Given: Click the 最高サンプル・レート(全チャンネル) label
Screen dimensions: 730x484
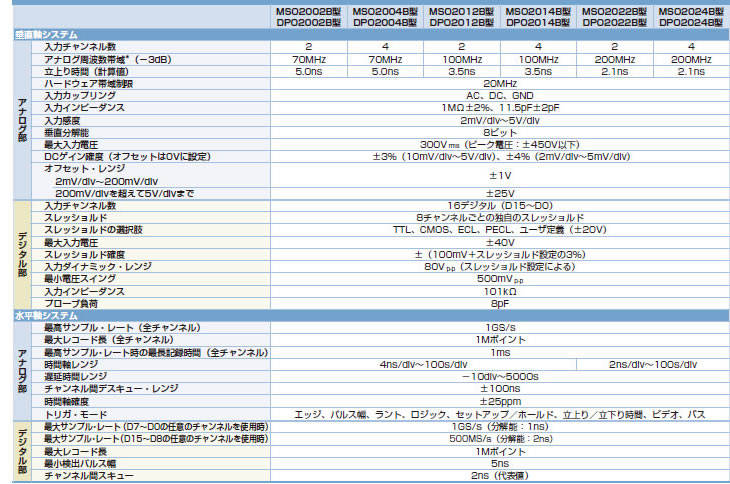Looking at the screenshot, I should click(x=122, y=328).
